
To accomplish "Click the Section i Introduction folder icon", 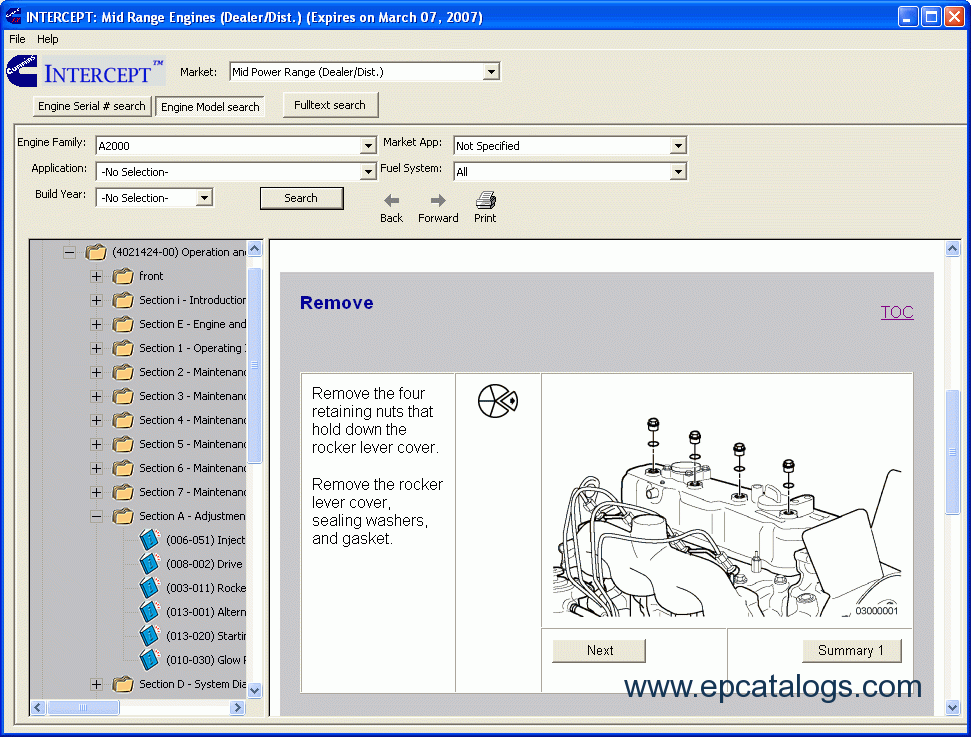I will click(x=123, y=300).
